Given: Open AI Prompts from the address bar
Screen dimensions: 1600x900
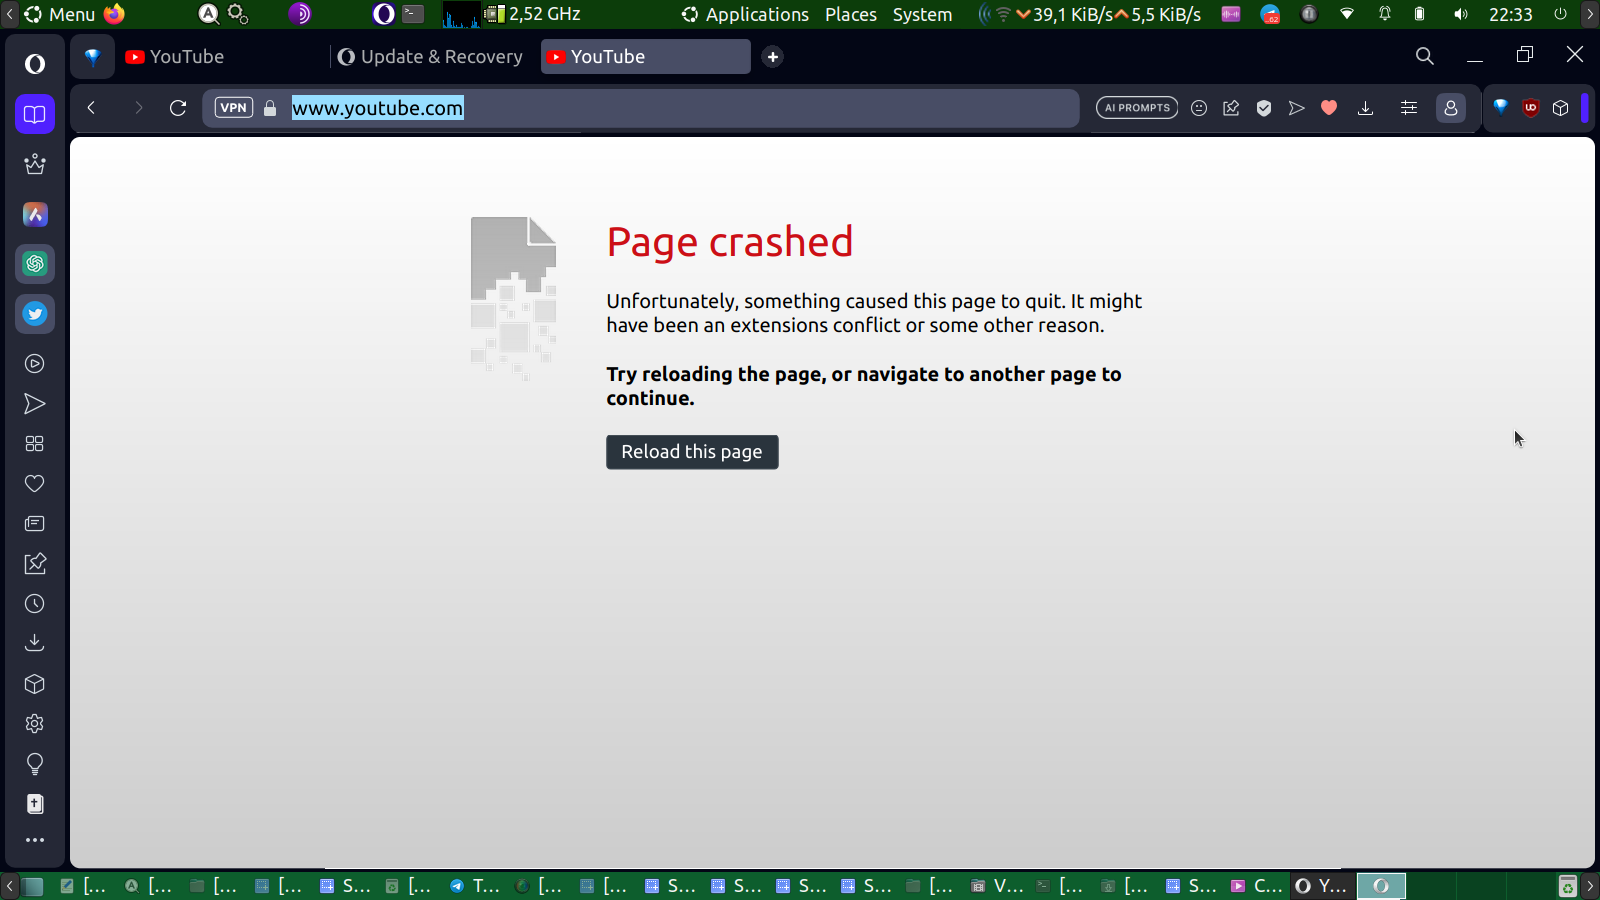Looking at the screenshot, I should coord(1137,108).
